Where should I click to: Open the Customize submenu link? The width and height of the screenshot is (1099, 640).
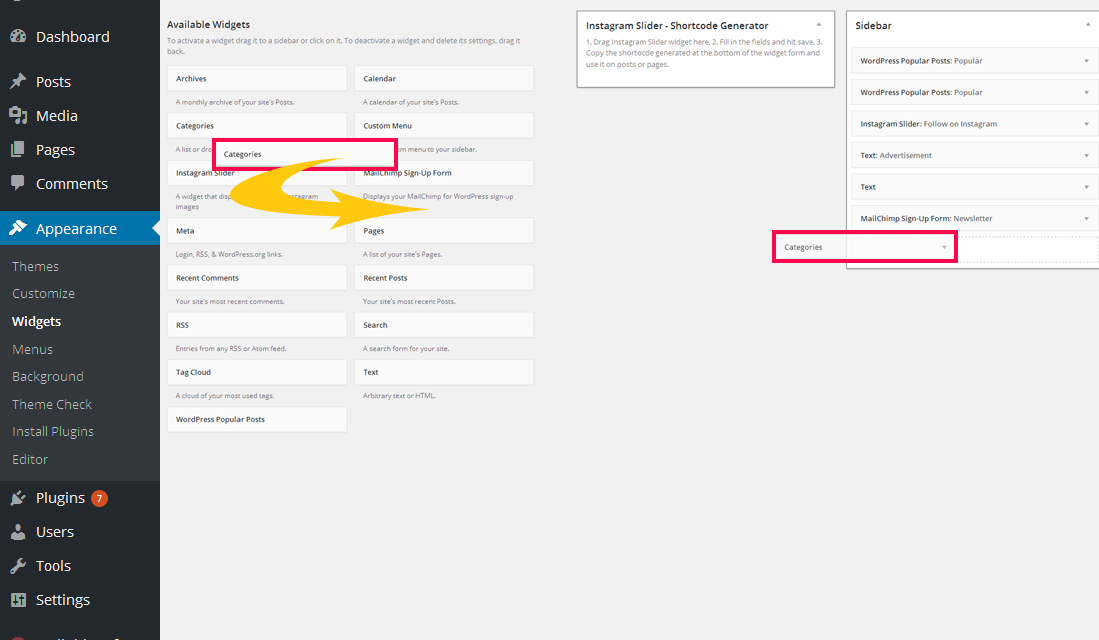click(x=43, y=294)
